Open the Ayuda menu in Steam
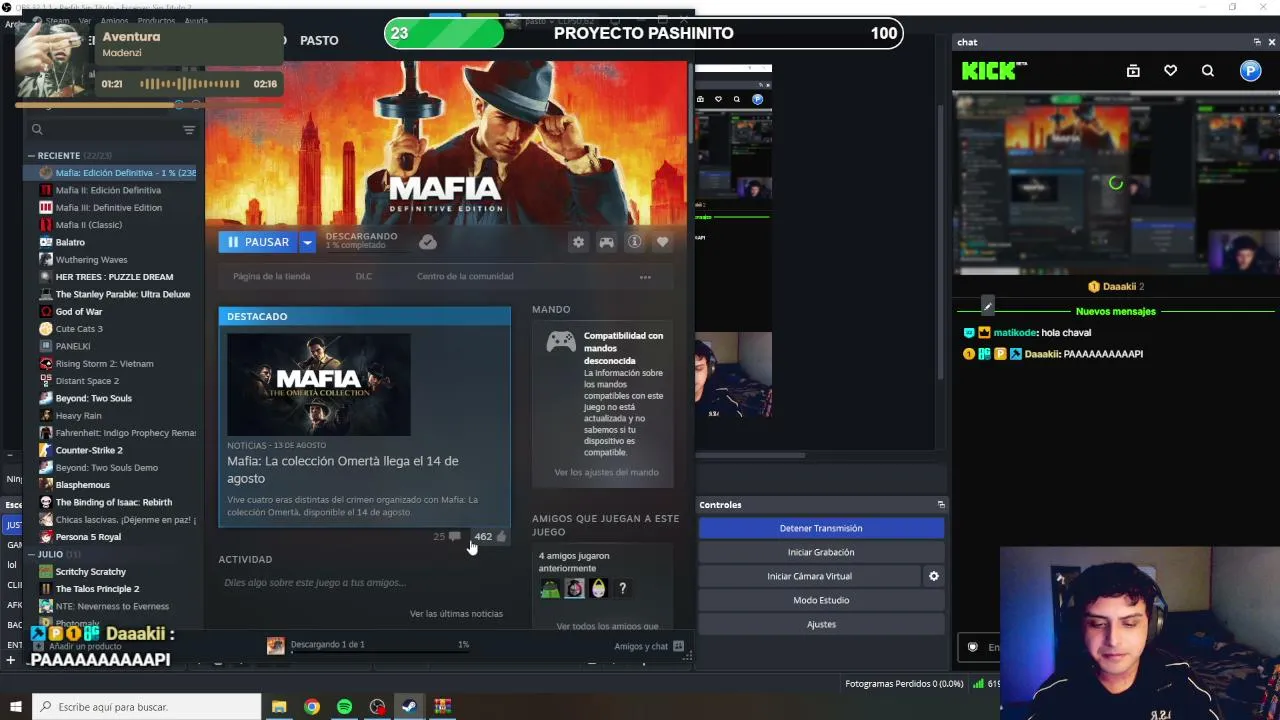 point(196,21)
